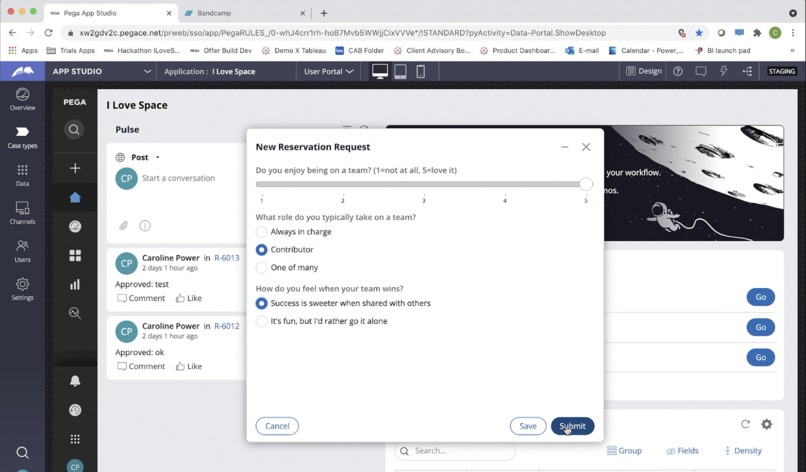Switch to phone preview mode
The width and height of the screenshot is (806, 472).
[x=420, y=71]
